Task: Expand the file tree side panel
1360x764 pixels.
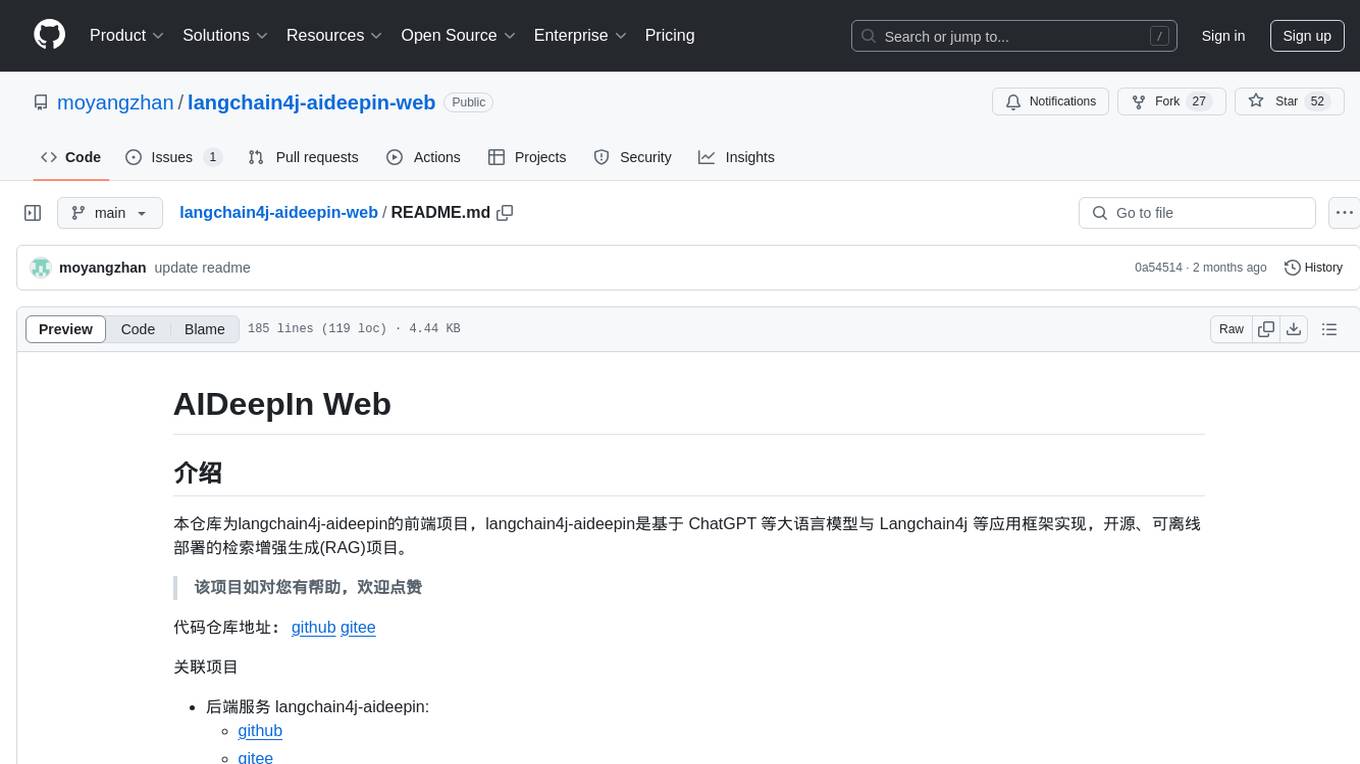Action: pyautogui.click(x=33, y=213)
